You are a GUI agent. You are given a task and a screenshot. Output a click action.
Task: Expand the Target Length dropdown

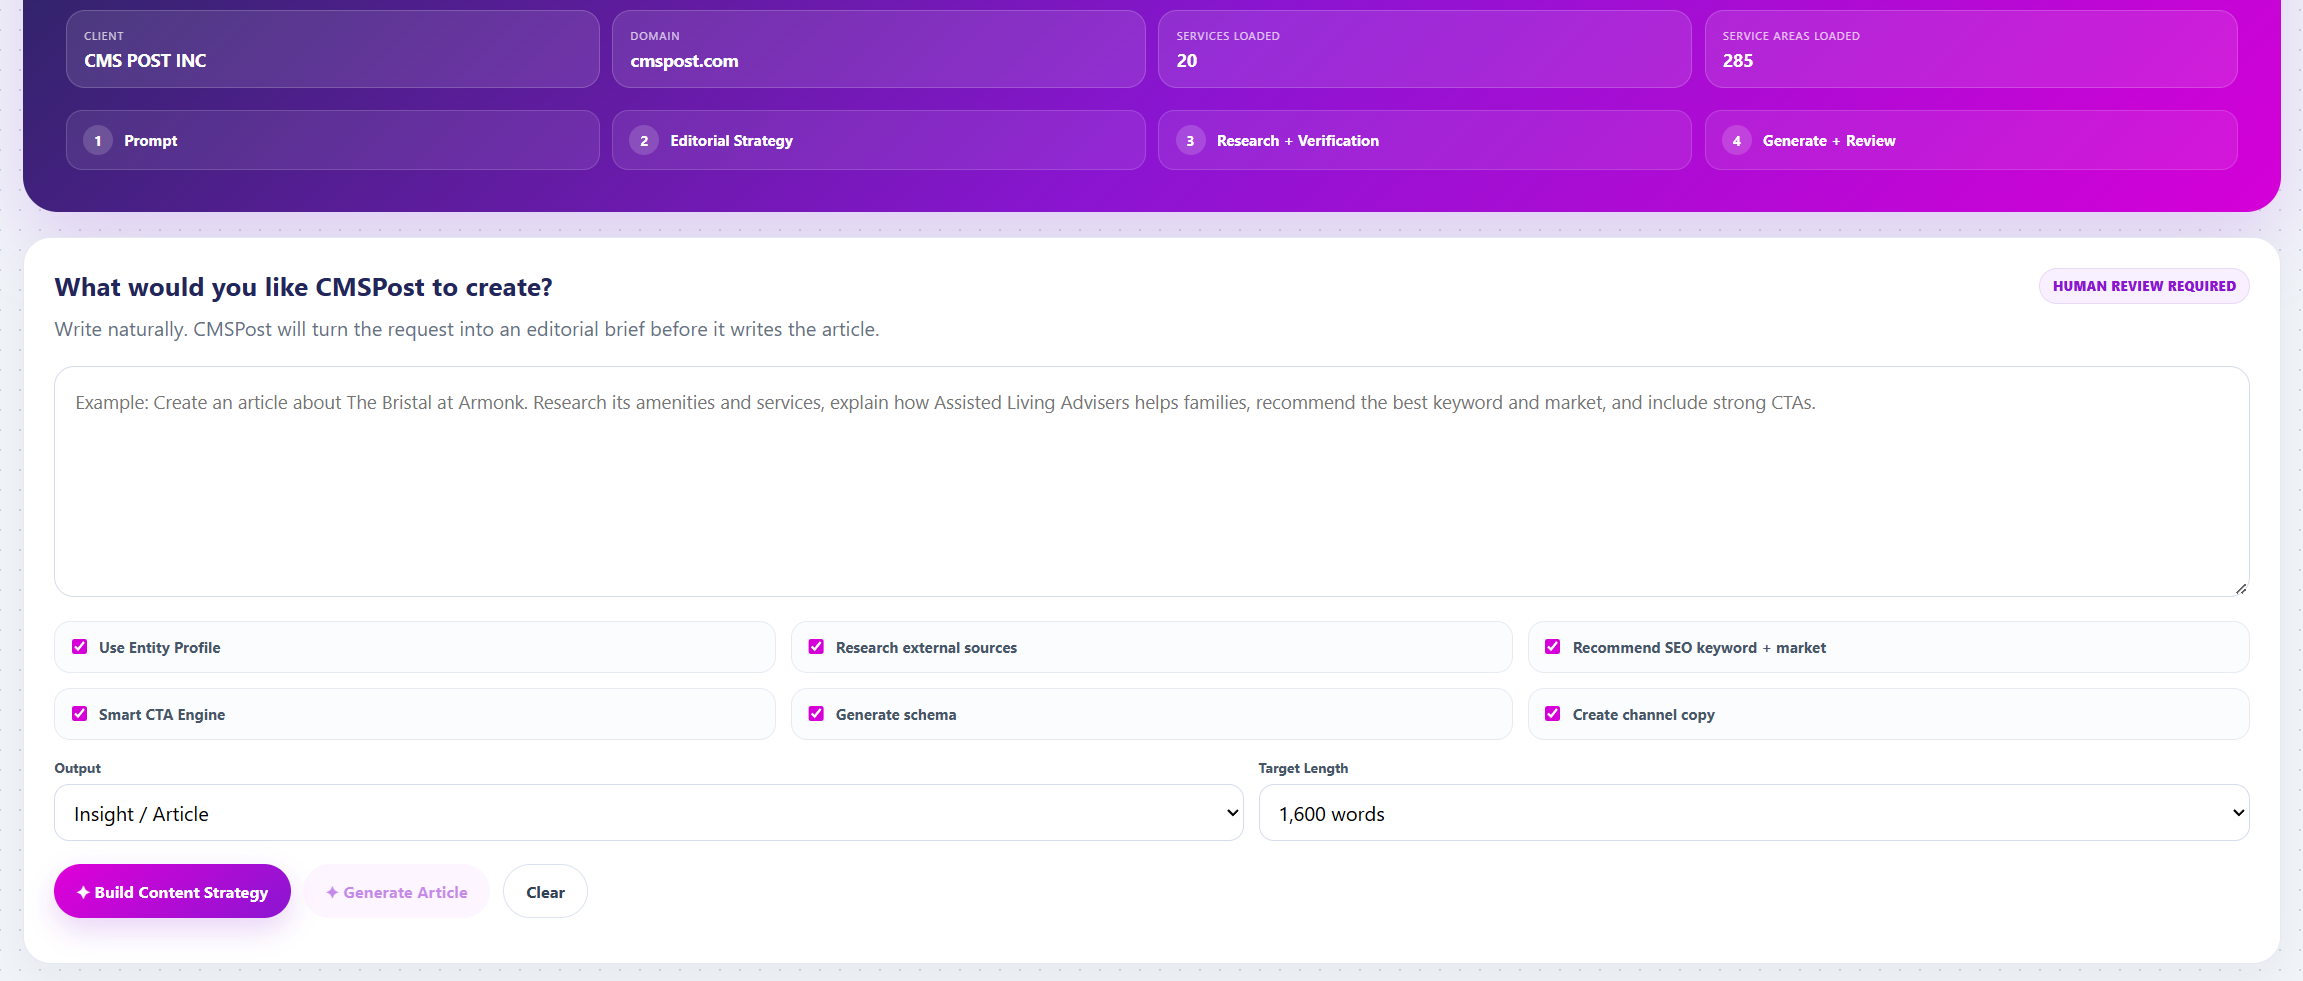[x=1753, y=813]
